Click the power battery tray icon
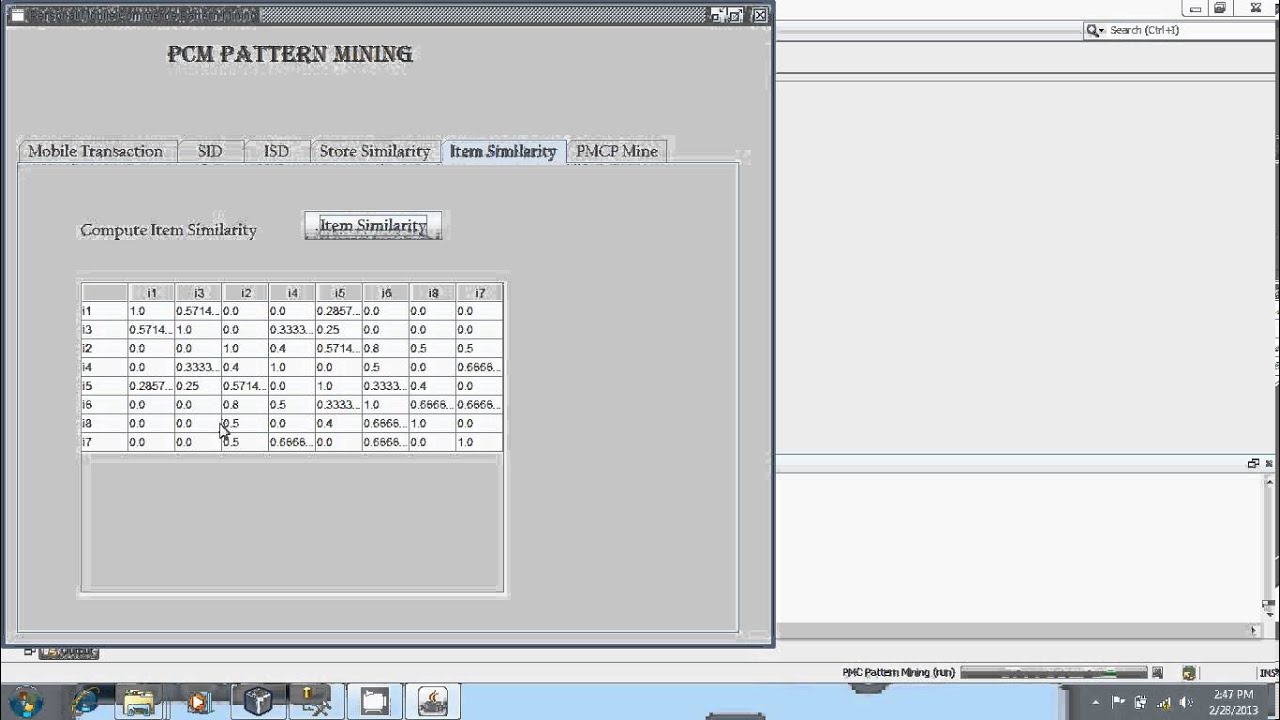 tap(1140, 702)
